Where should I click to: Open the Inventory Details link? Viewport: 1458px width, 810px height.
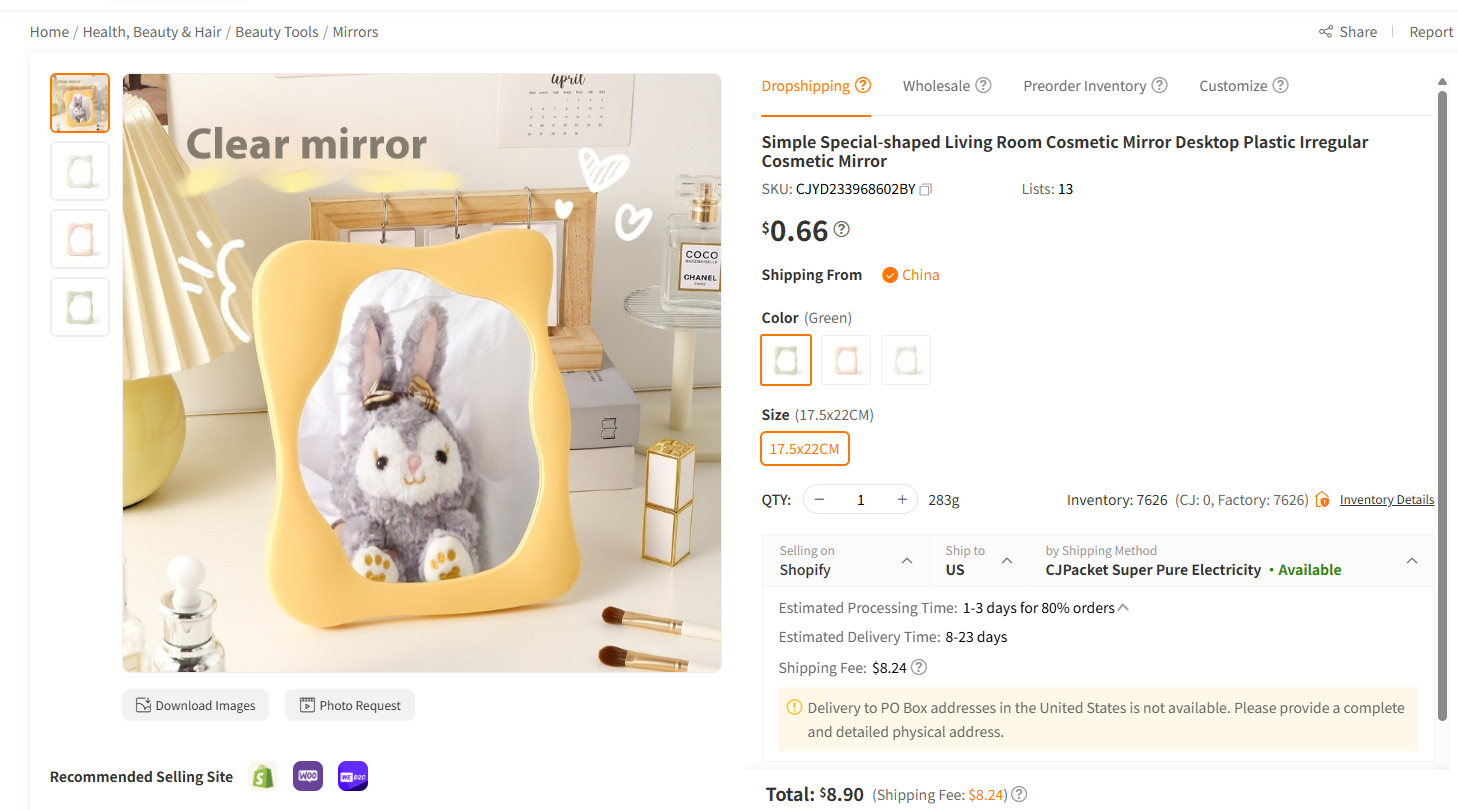(1386, 499)
